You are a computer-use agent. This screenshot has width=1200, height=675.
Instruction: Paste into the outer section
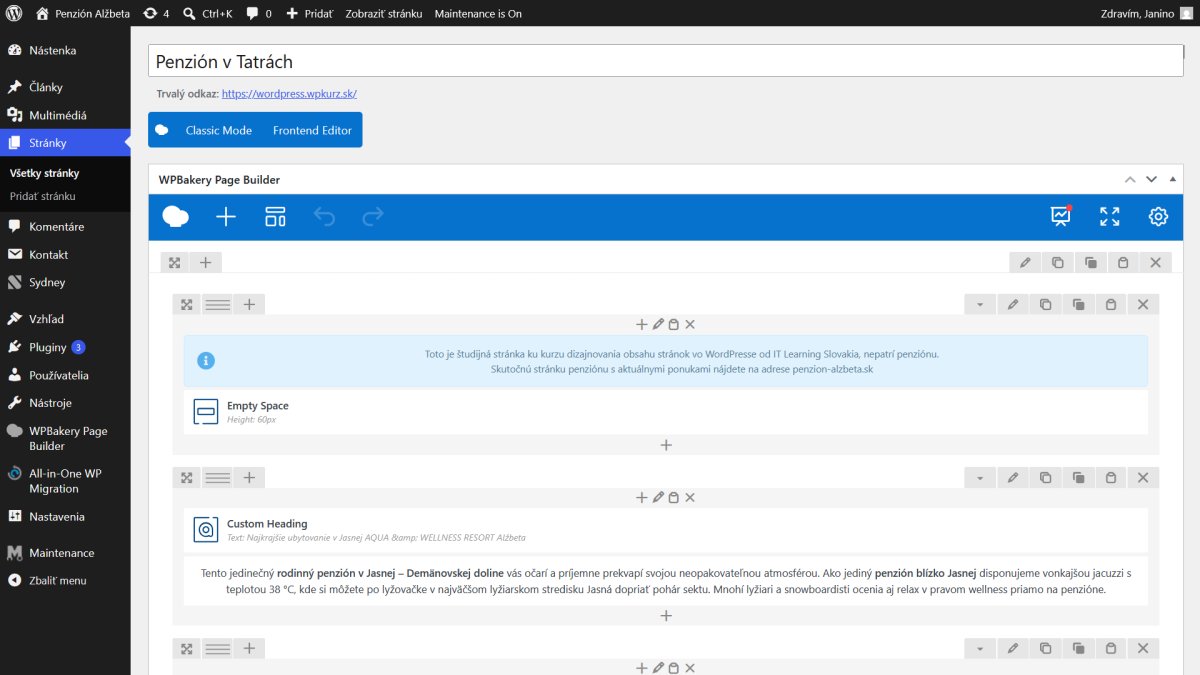(x=1123, y=263)
